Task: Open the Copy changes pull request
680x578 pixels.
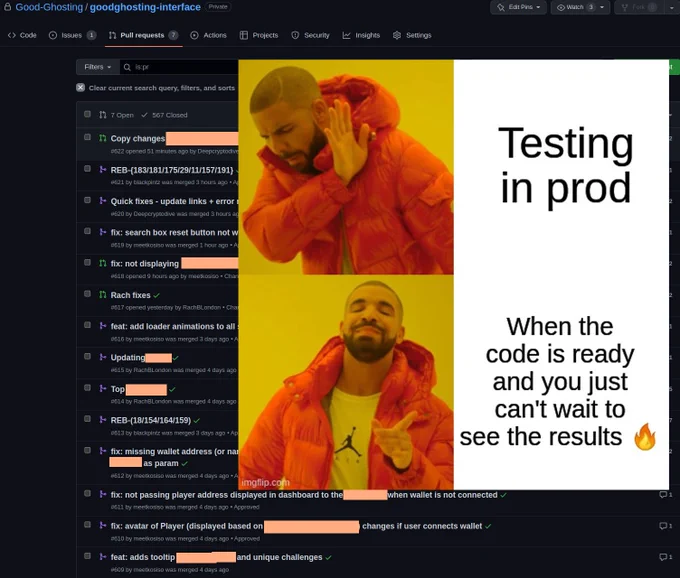Action: point(137,138)
